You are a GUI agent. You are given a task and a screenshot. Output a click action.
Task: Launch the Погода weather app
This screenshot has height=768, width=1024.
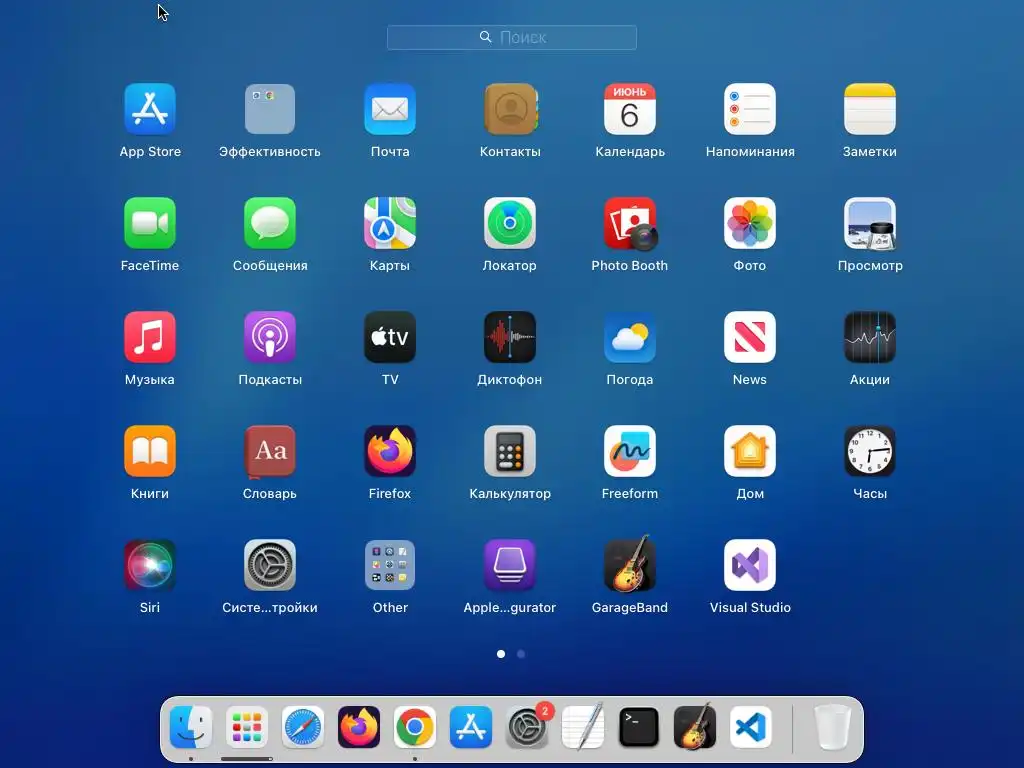pyautogui.click(x=630, y=337)
